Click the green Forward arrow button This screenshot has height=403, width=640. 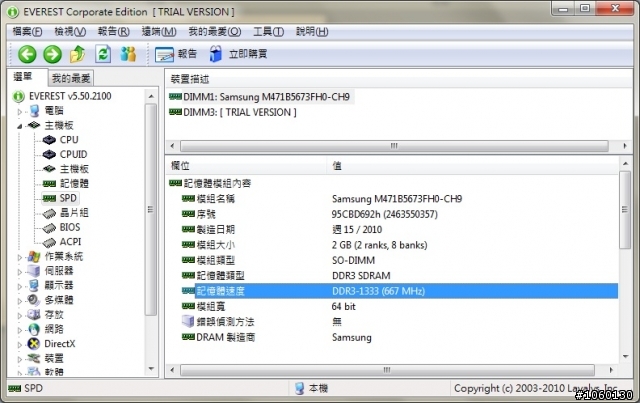[x=52, y=54]
